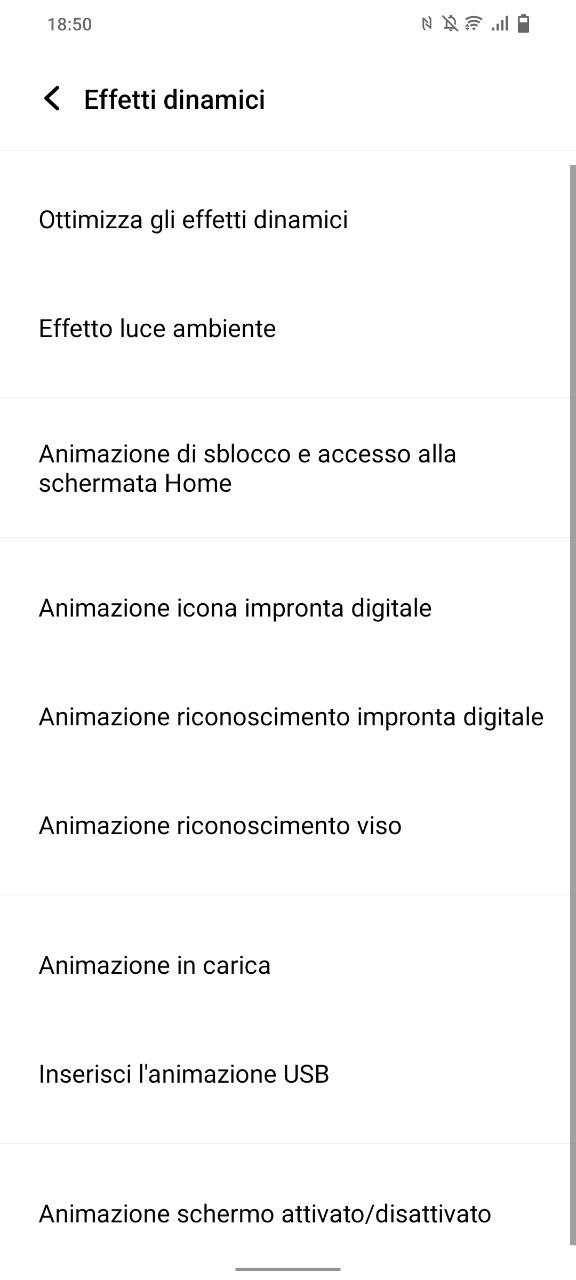This screenshot has width=576, height=1280.
Task: Tap the 'schermata Home' text line
Action: coord(135,483)
